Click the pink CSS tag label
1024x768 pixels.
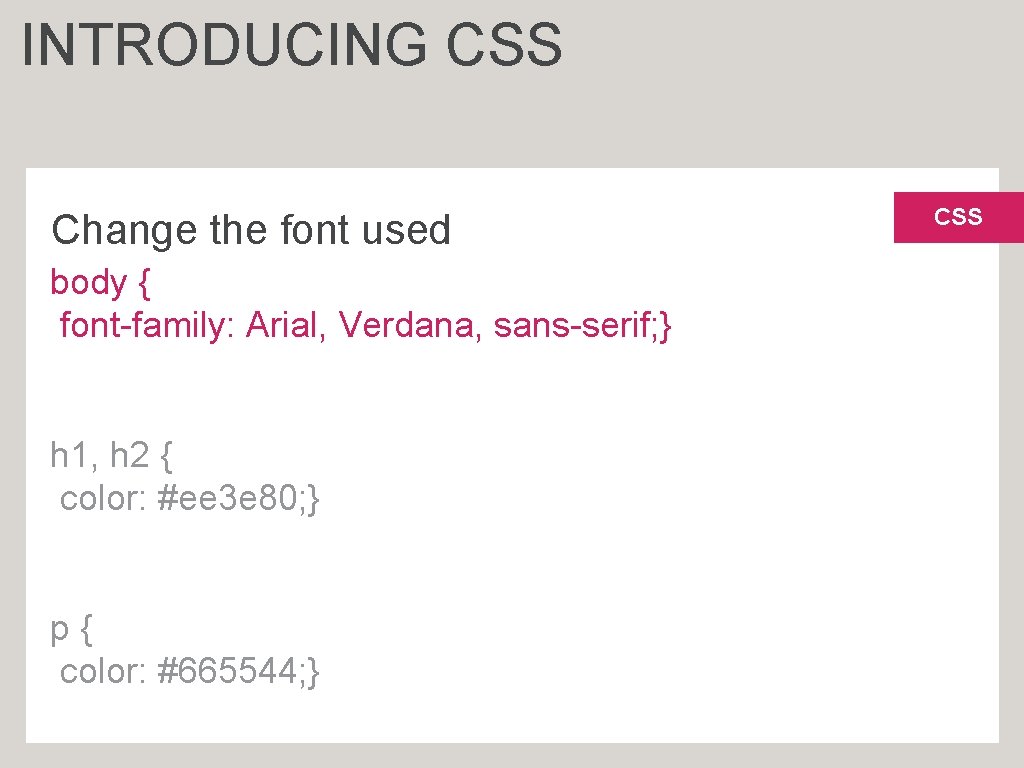[x=958, y=216]
